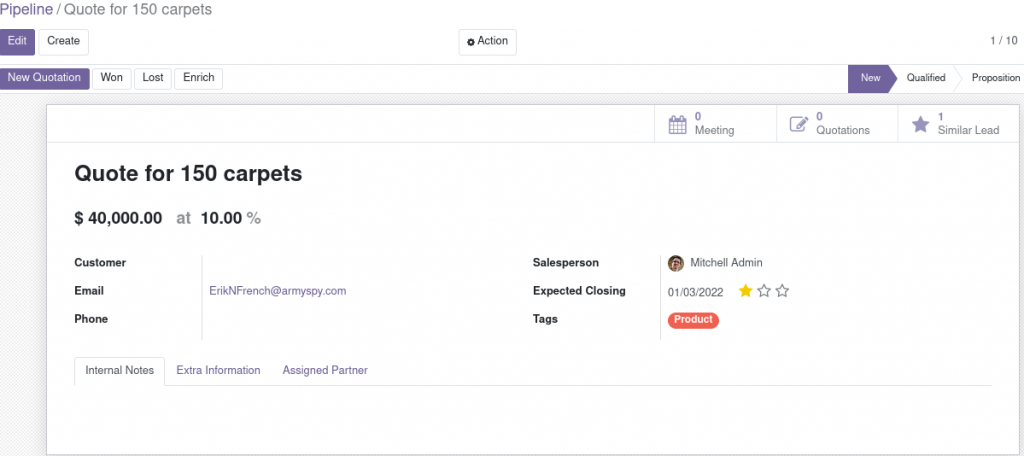Mark the opportunity as Won
The height and width of the screenshot is (456, 1024).
coord(112,78)
